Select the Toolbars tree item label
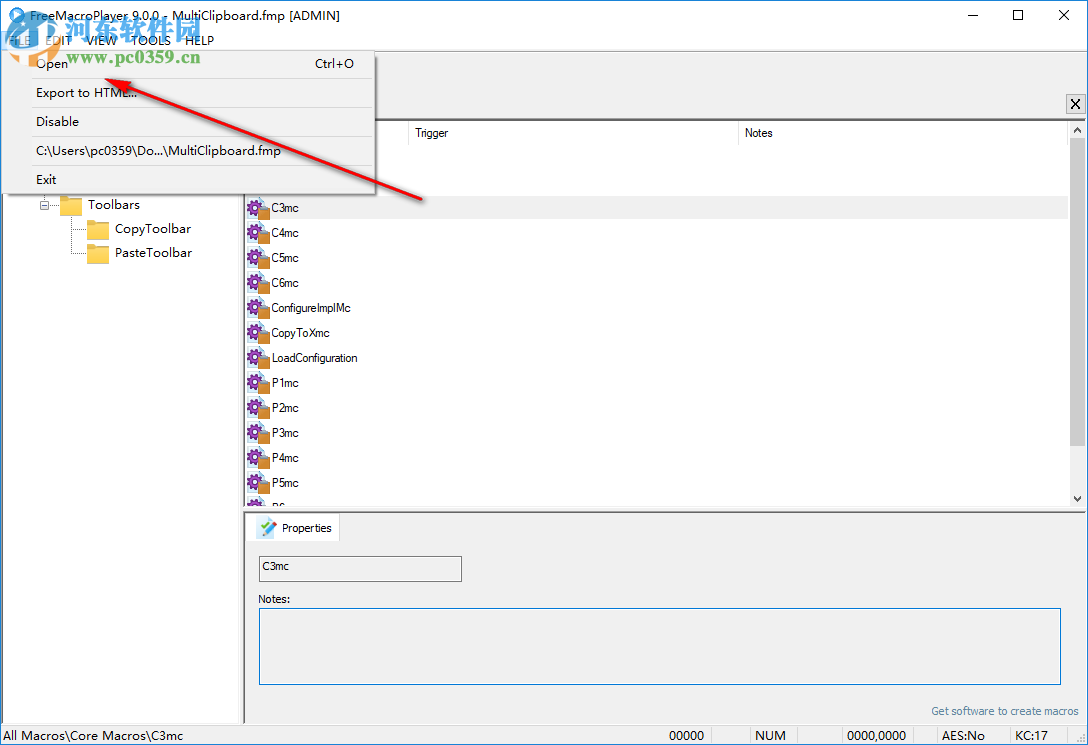This screenshot has height=745, width=1088. point(114,205)
